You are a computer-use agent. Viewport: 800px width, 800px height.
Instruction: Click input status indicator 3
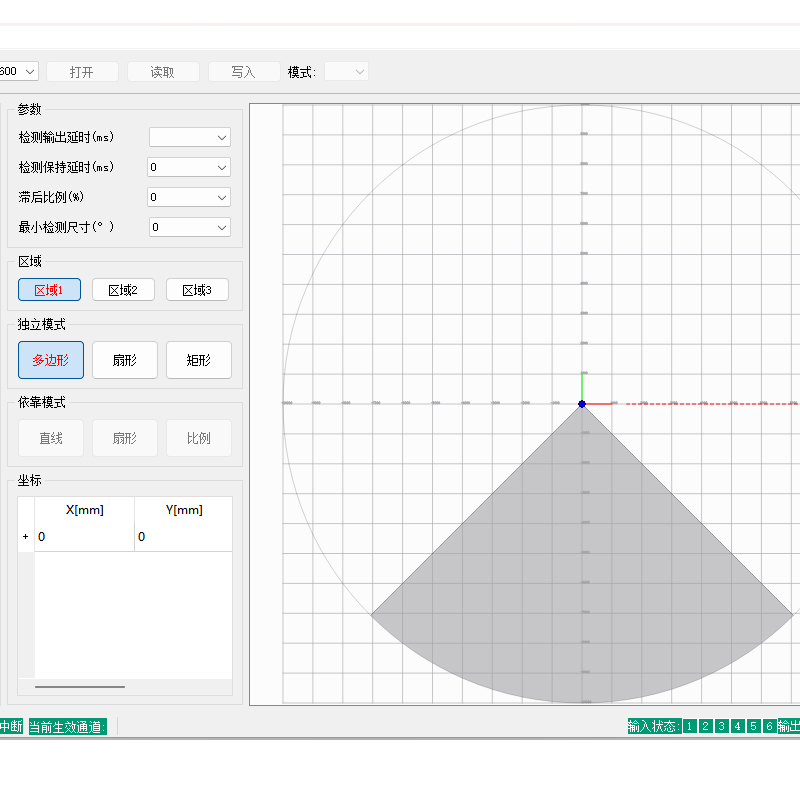click(721, 727)
